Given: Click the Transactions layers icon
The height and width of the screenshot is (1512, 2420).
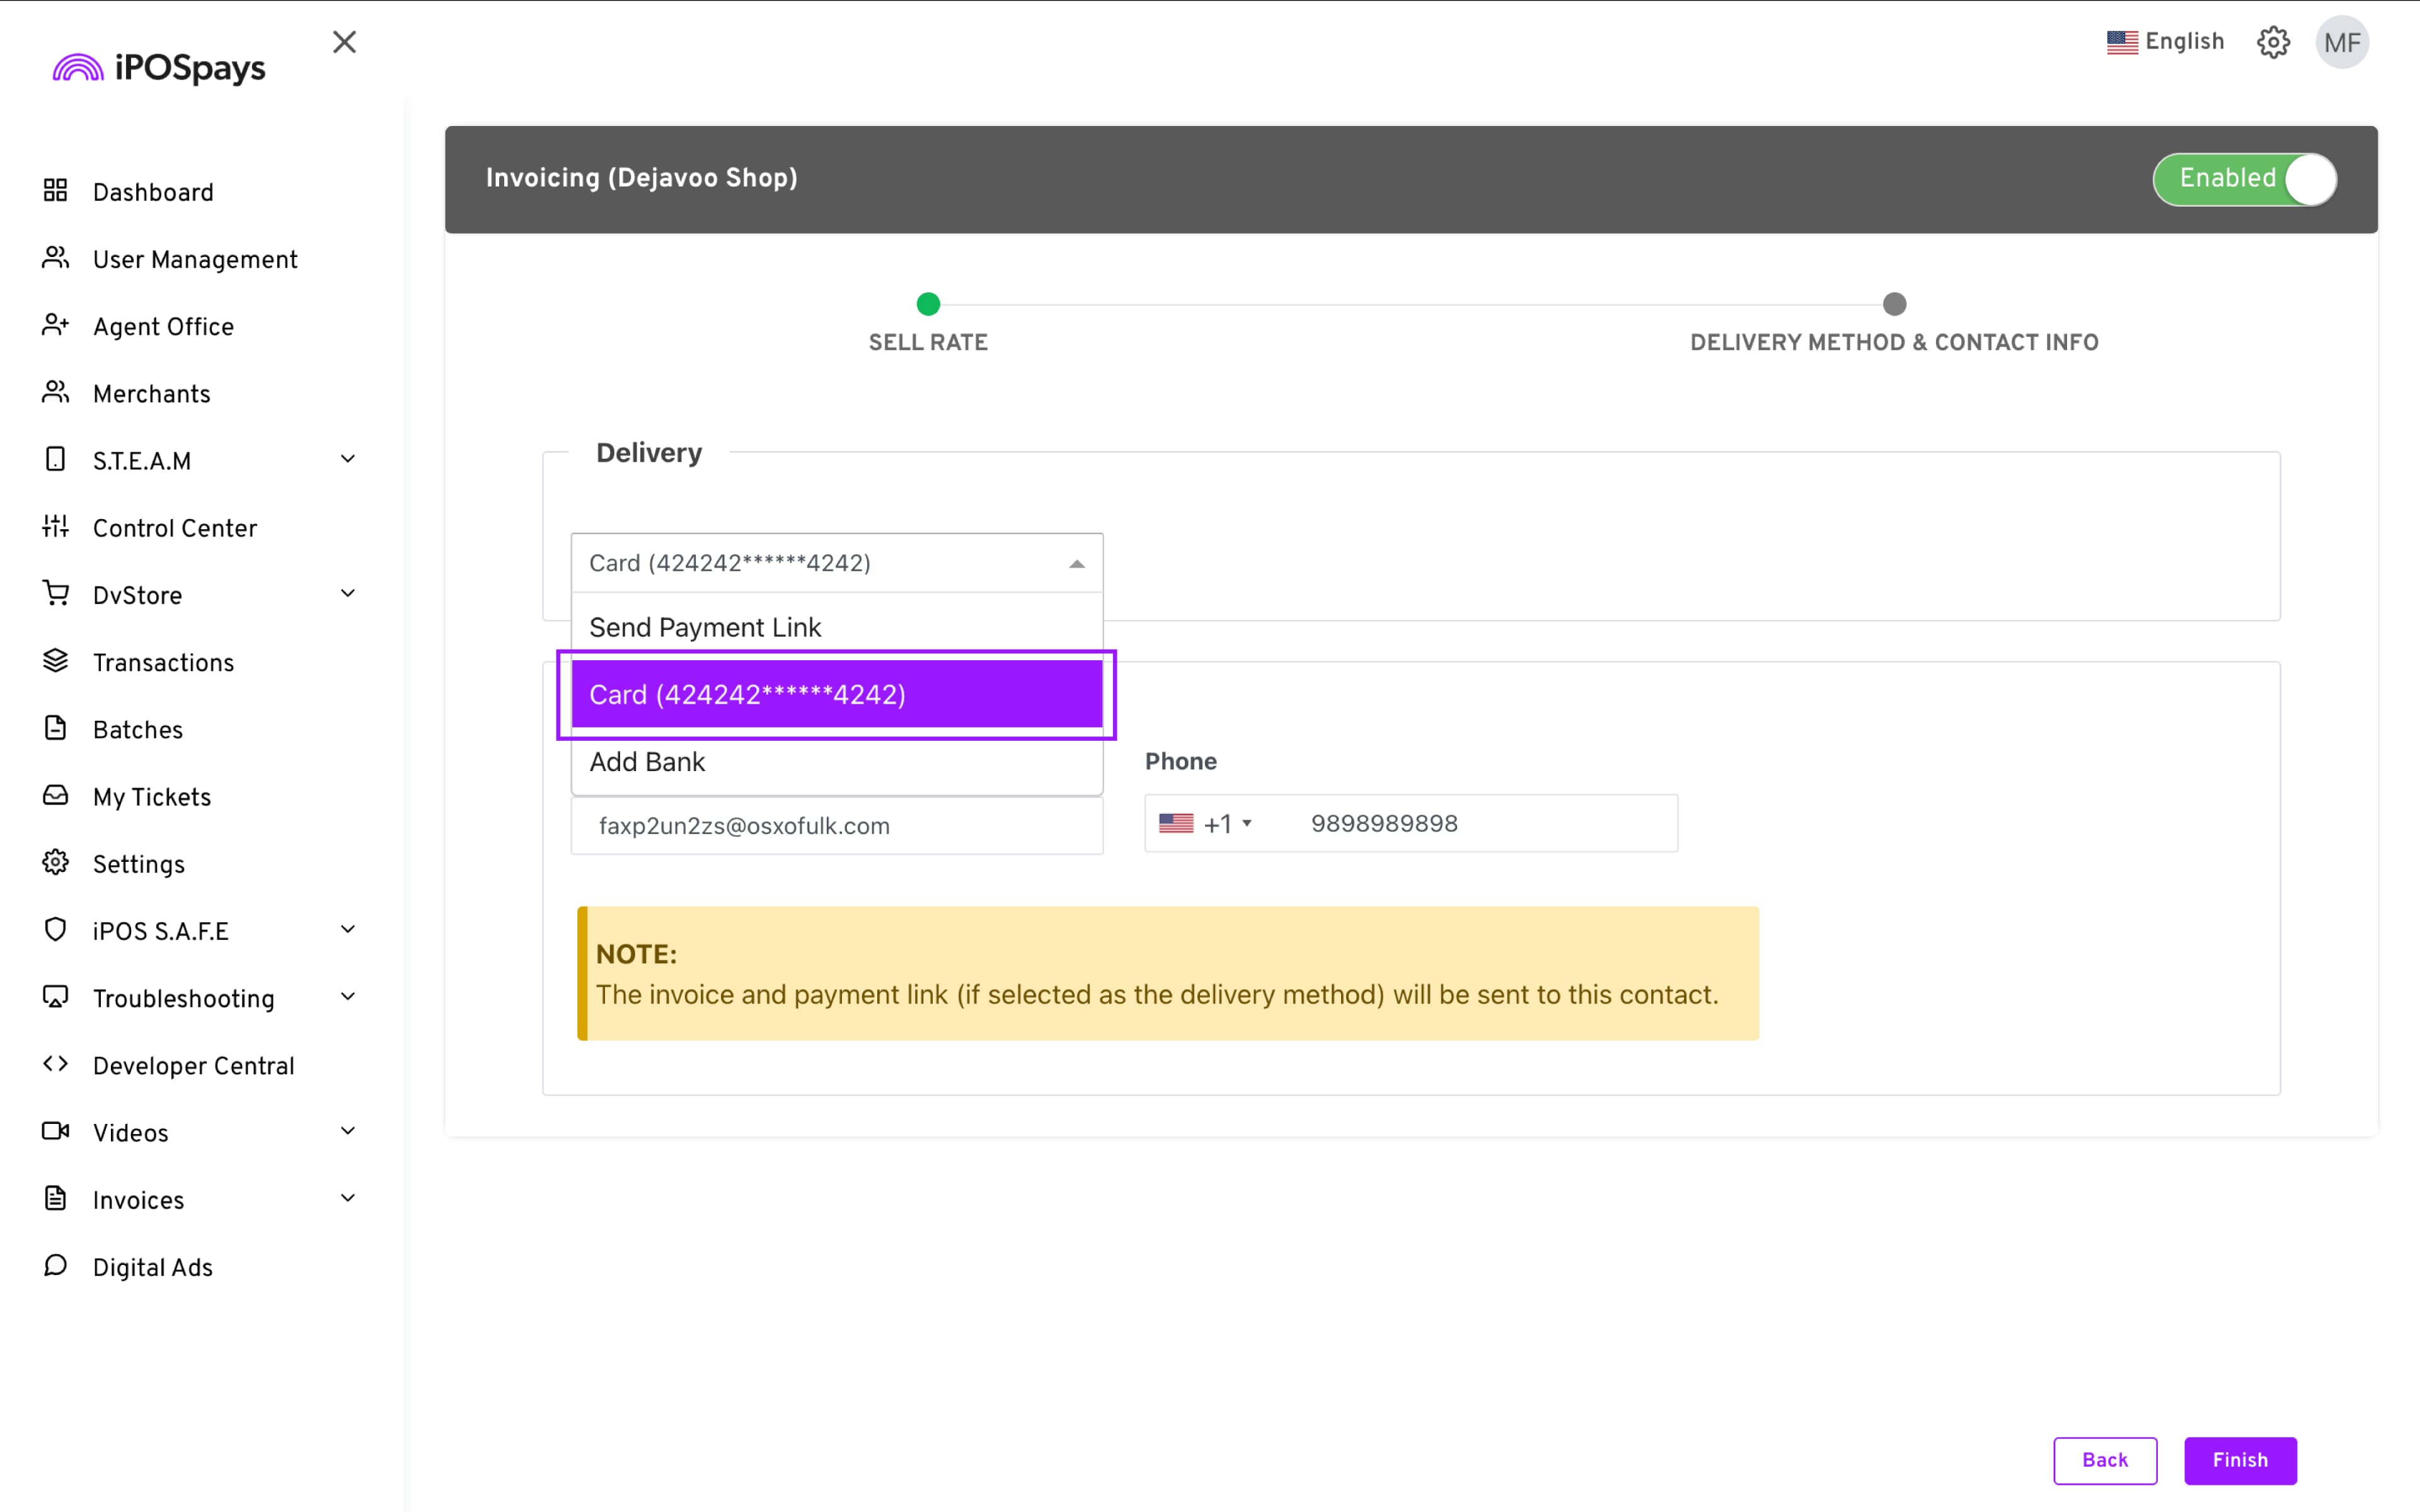Looking at the screenshot, I should tap(55, 661).
